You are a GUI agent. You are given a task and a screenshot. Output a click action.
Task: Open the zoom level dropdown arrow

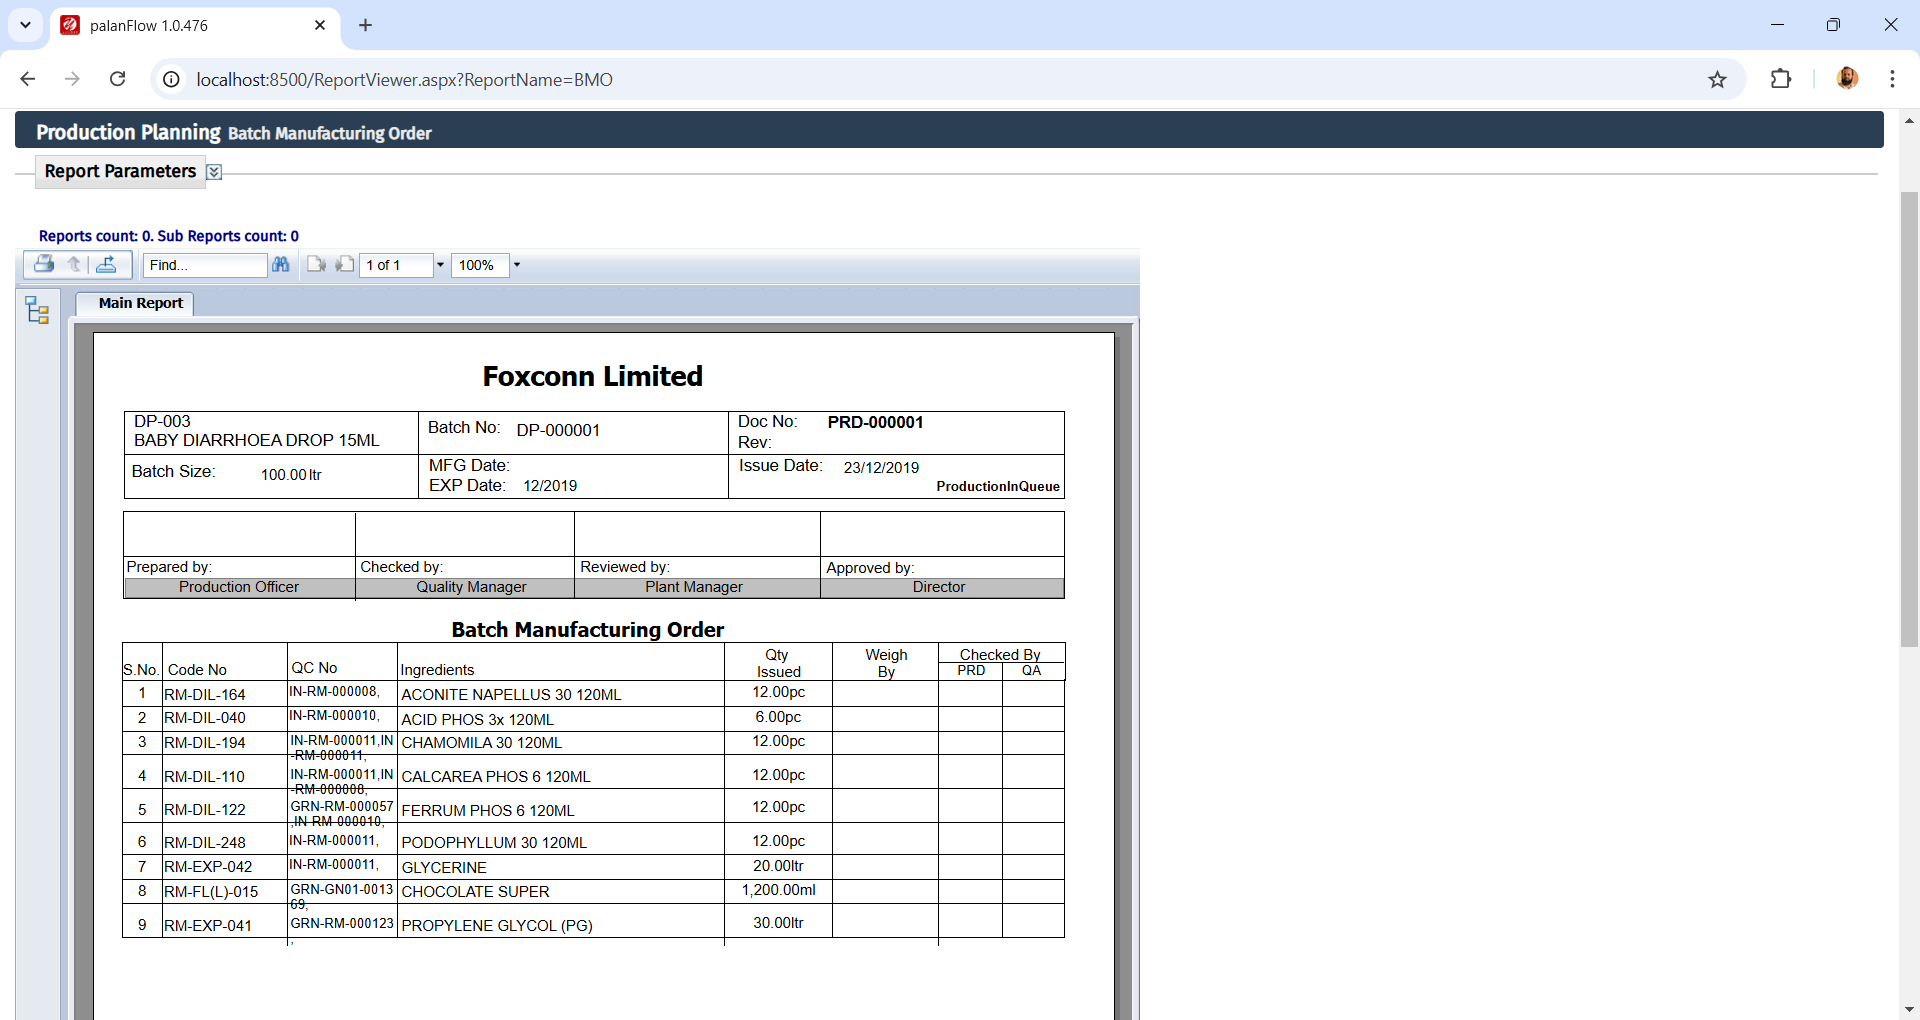point(517,265)
